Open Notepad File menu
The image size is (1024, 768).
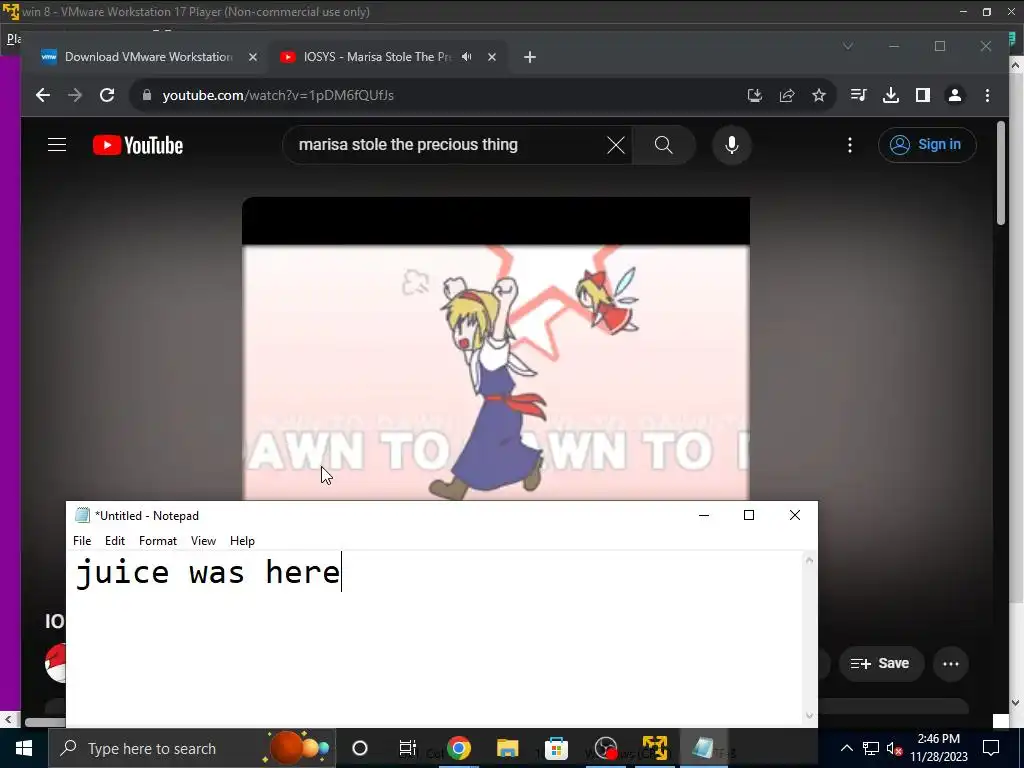point(82,541)
